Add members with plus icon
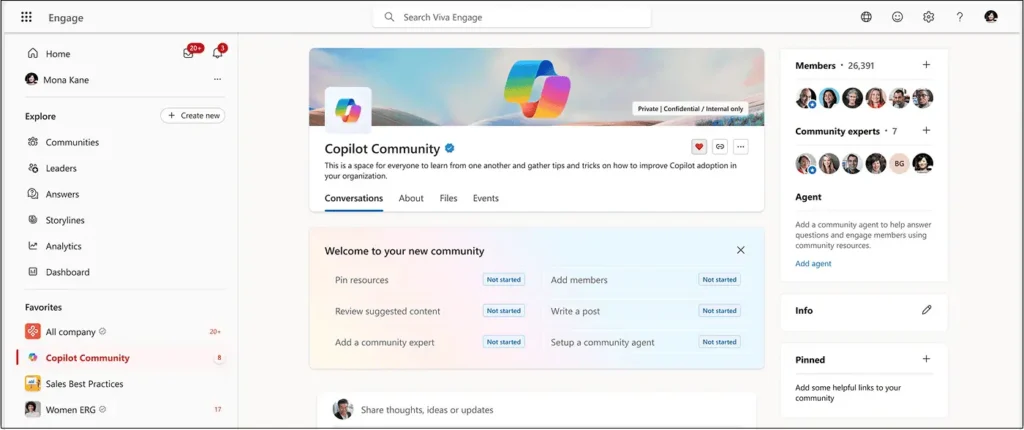The height and width of the screenshot is (430, 1024). click(x=926, y=65)
